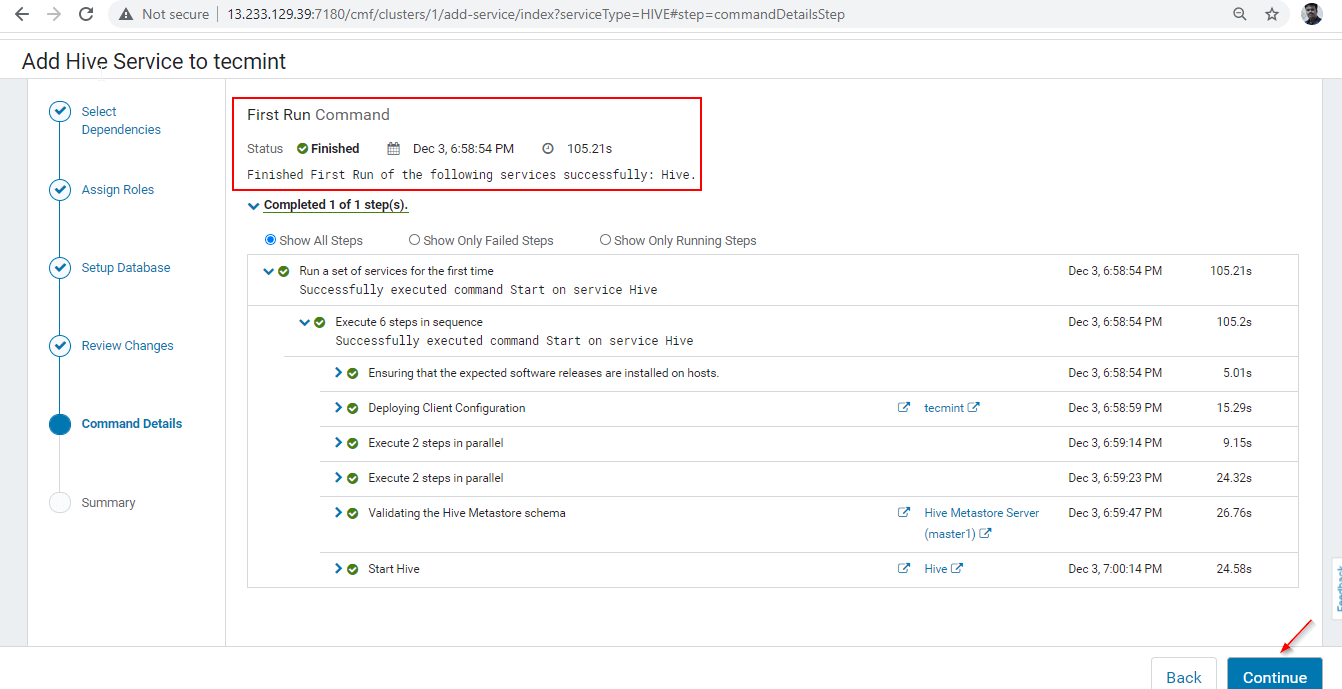Go to the Assign Roles wizard step
The width and height of the screenshot is (1342, 689).
[x=118, y=190]
